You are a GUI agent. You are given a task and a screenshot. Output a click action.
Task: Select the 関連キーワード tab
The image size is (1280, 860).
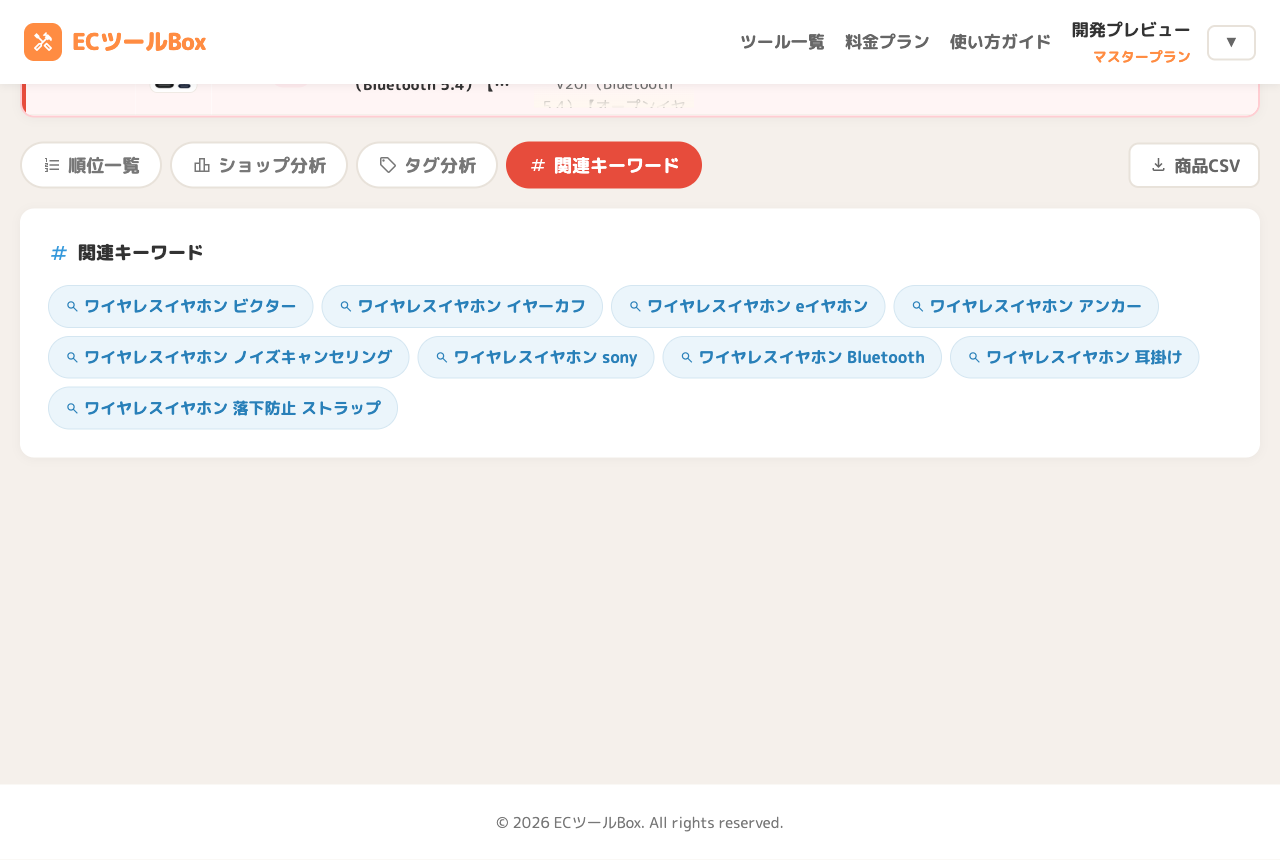click(604, 165)
